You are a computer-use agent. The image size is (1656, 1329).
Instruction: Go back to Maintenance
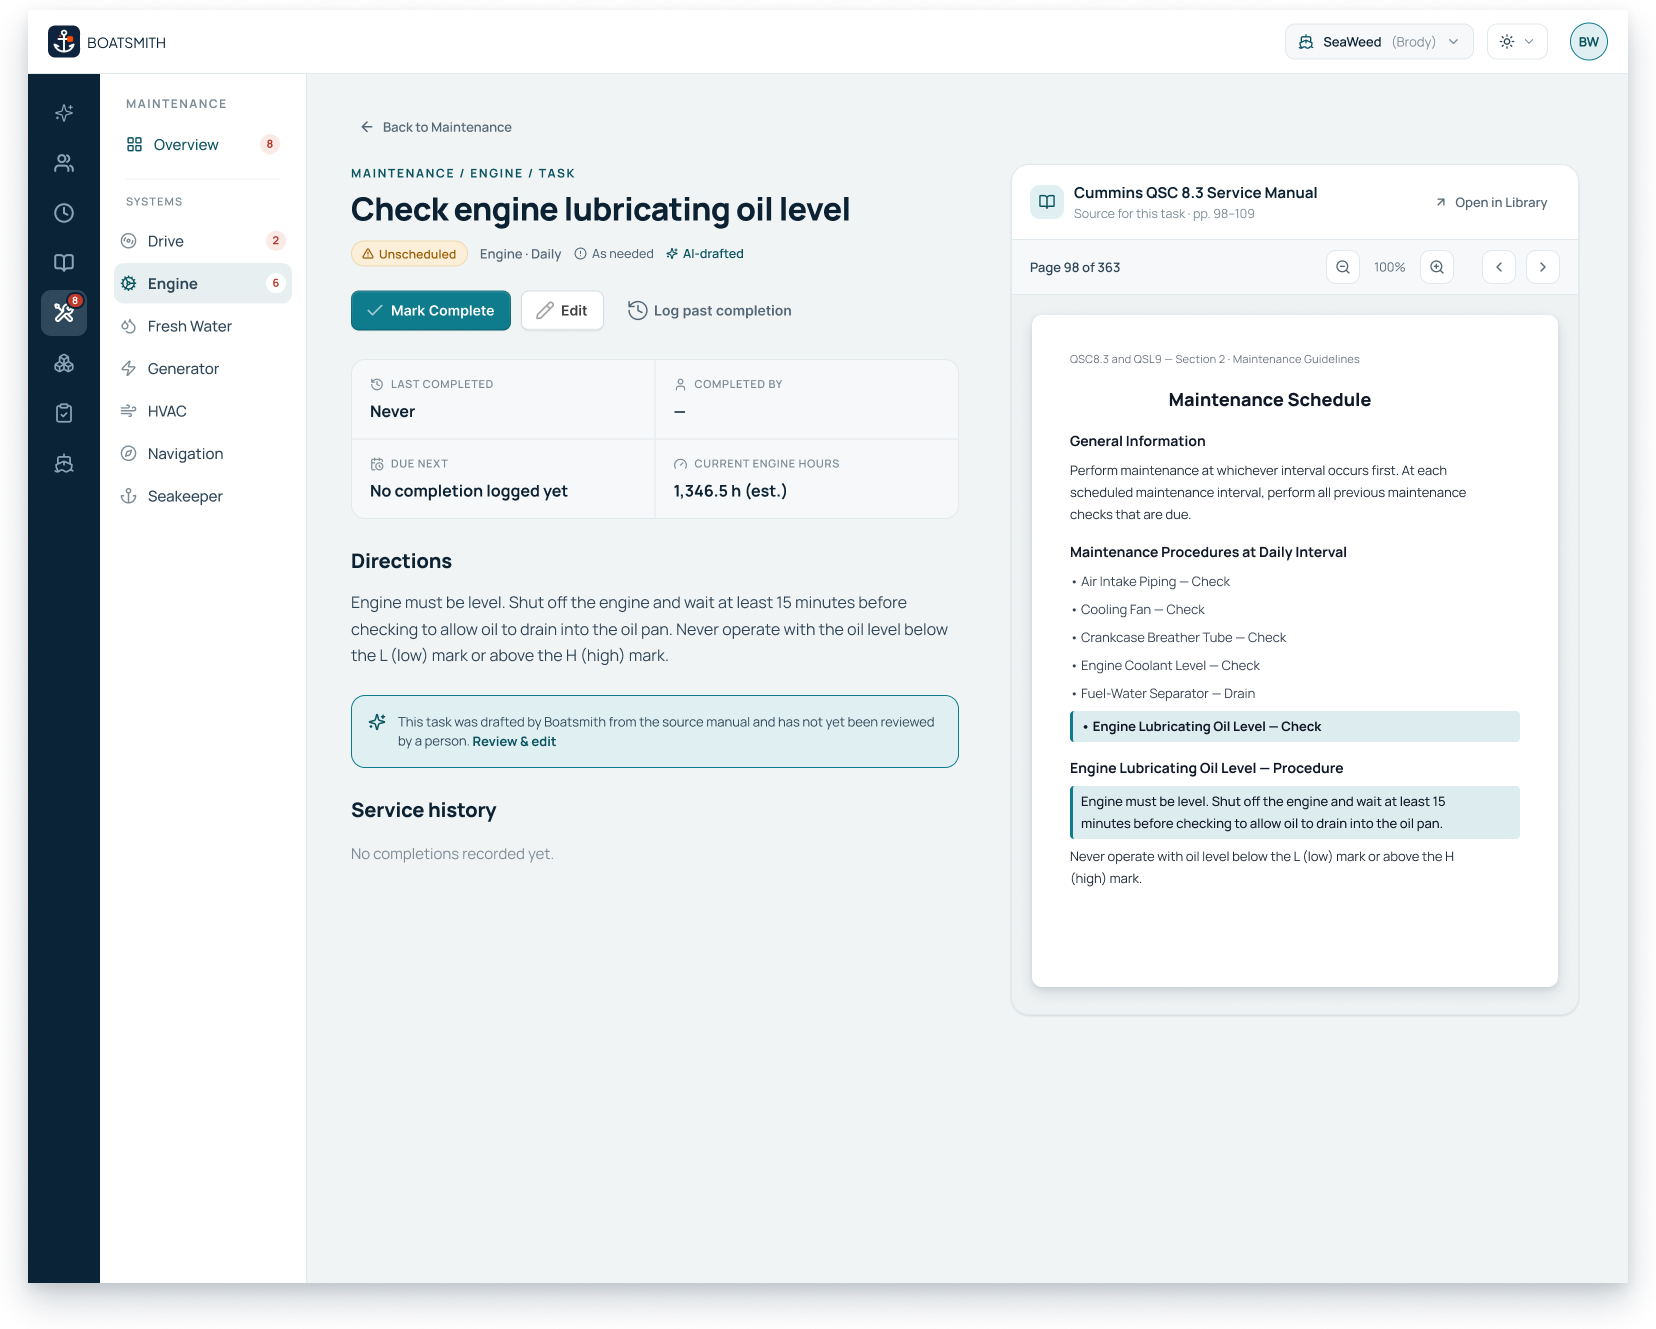436,127
